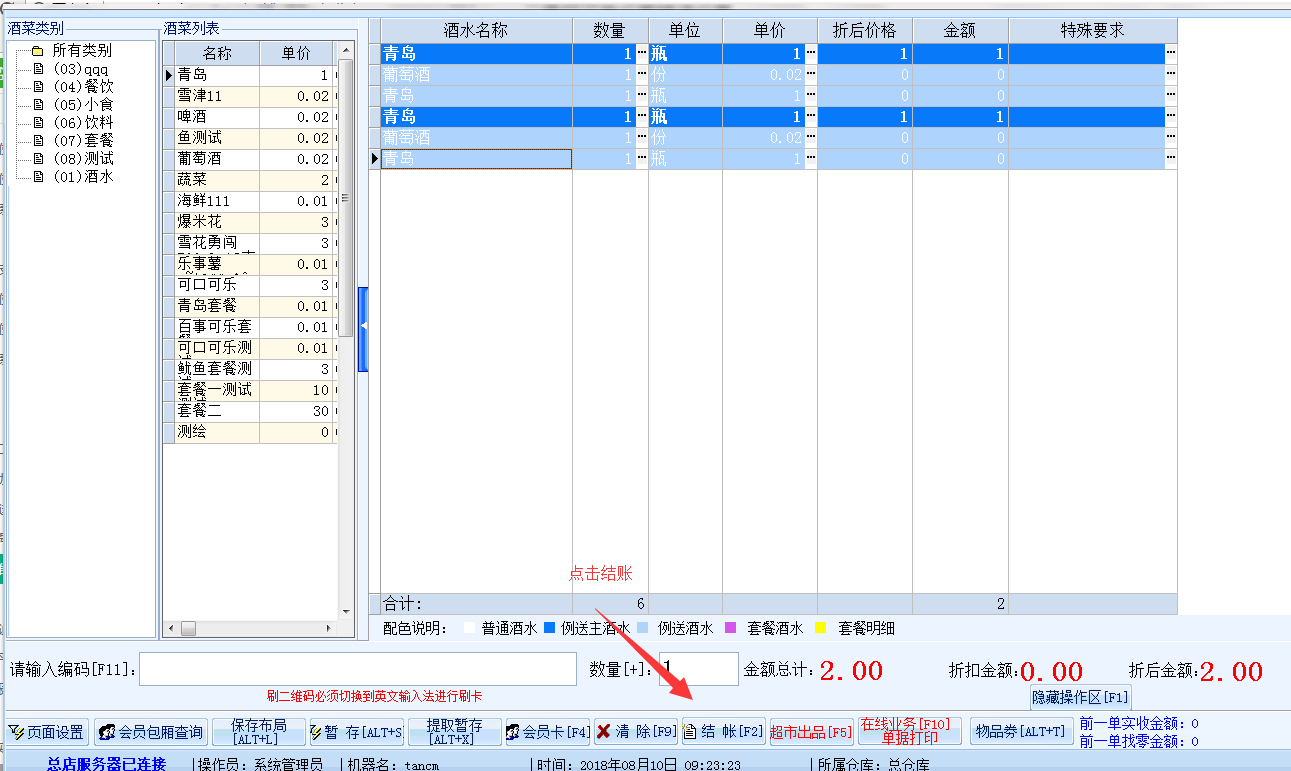
Task: Click the 名称 header in the dish list
Action: click(x=217, y=53)
